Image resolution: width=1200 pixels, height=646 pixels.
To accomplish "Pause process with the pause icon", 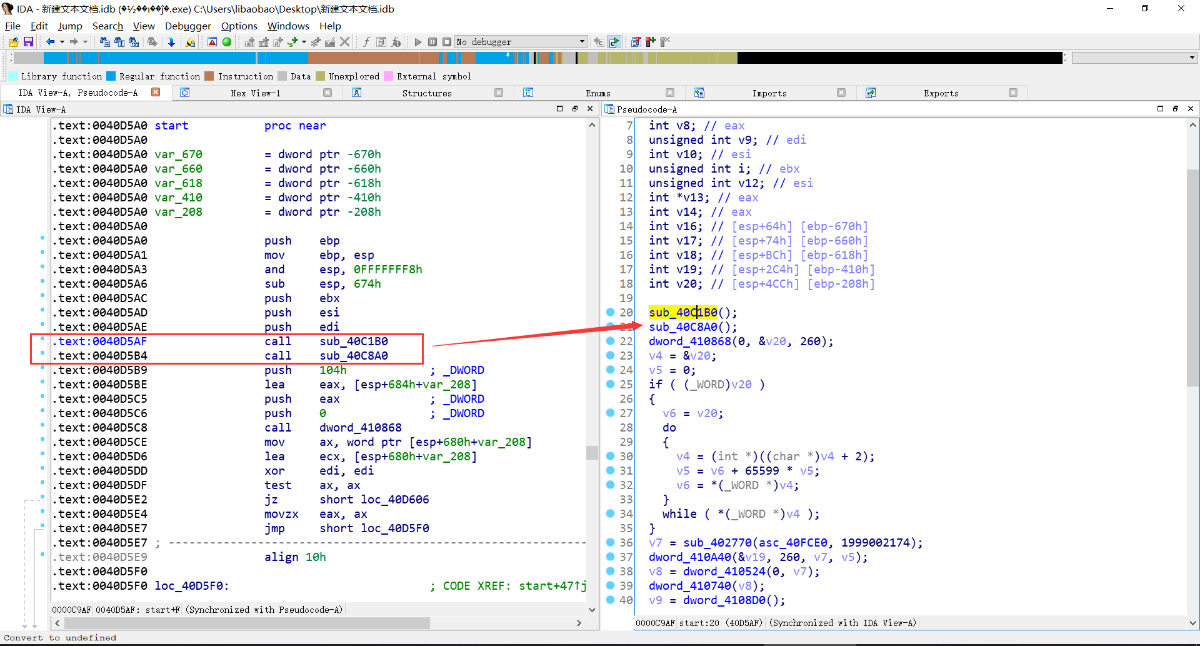I will [x=432, y=42].
